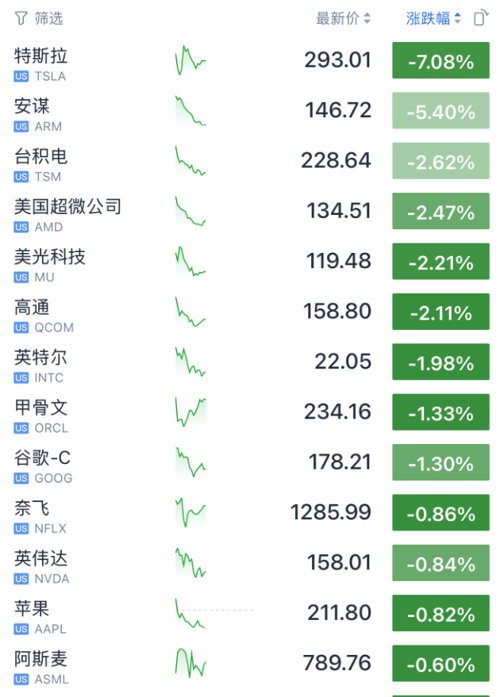Screen dimensions: 500x697
Task: Click Apple AAPL US badge icon
Action: (x=21, y=629)
